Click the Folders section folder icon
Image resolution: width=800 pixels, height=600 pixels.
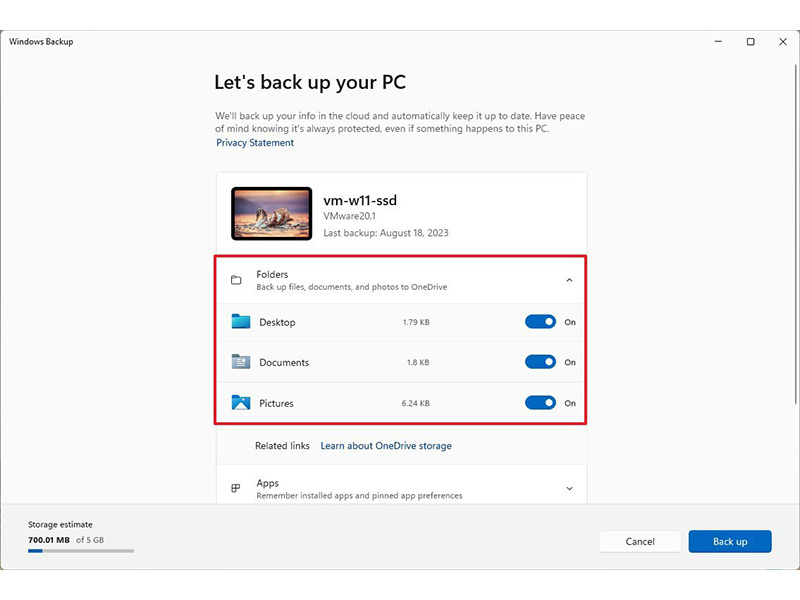(x=236, y=280)
